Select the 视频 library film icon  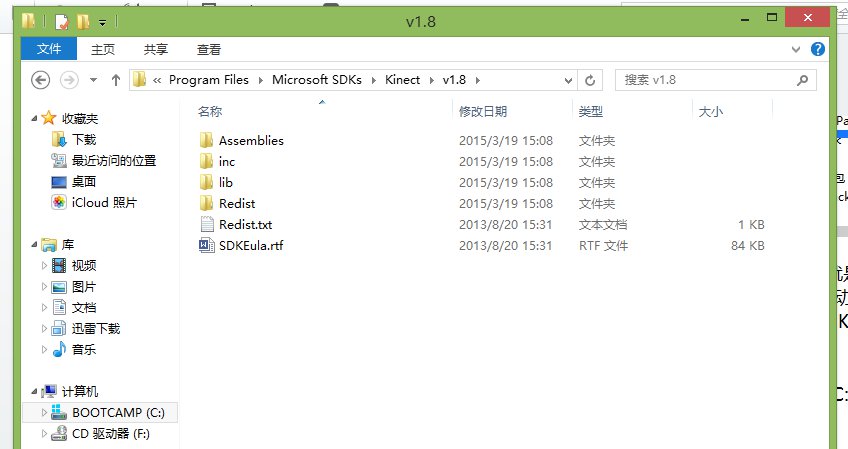point(59,266)
